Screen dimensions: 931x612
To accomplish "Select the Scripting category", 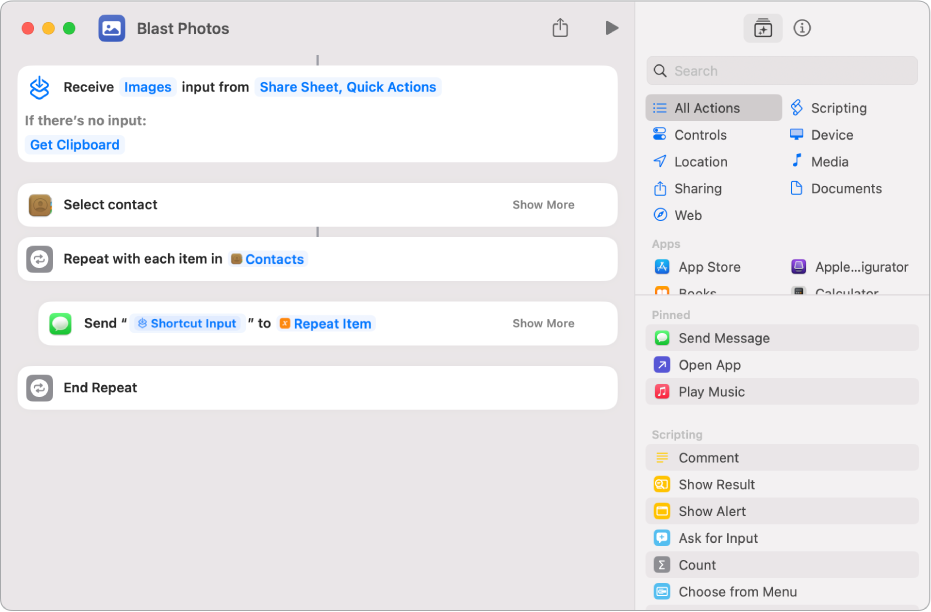I will tap(829, 108).
